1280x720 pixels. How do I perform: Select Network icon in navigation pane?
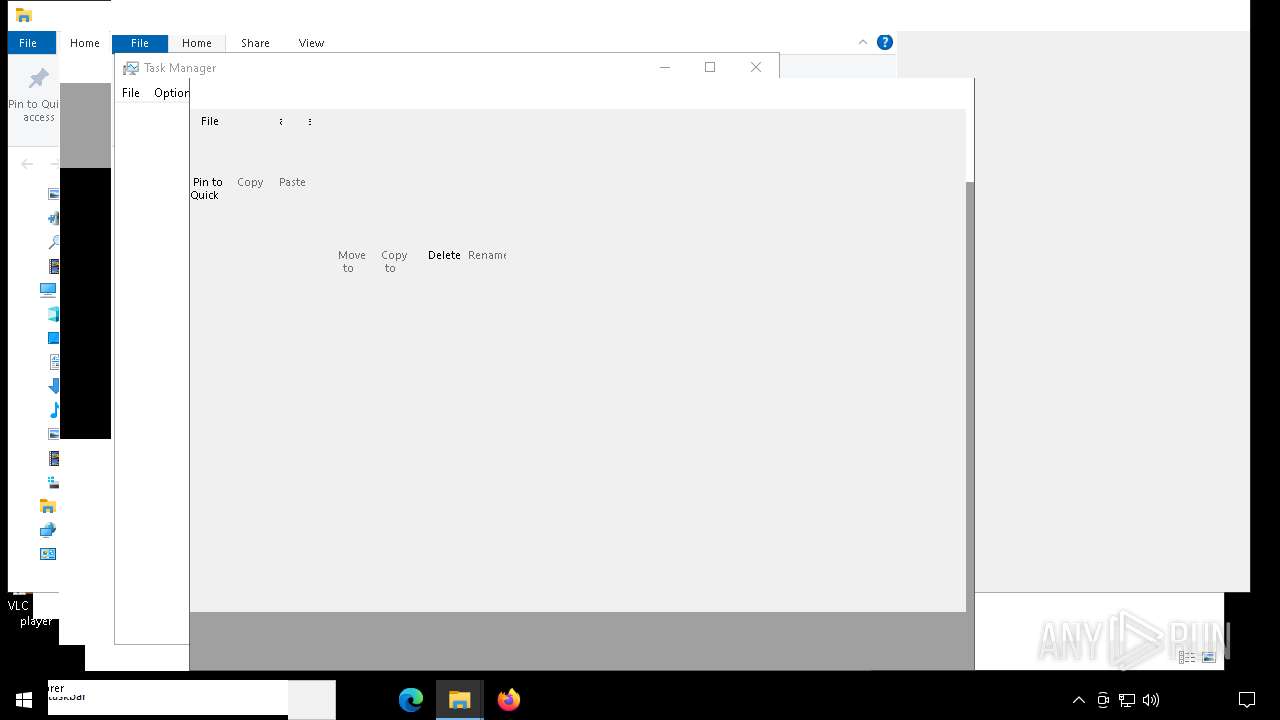point(48,530)
